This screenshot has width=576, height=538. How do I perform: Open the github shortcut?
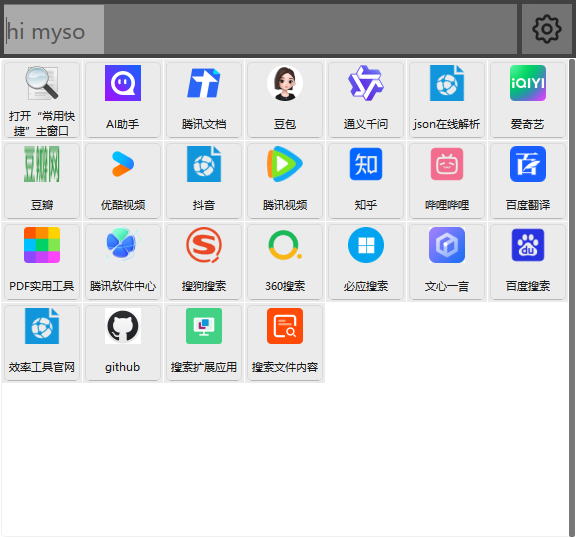point(123,343)
